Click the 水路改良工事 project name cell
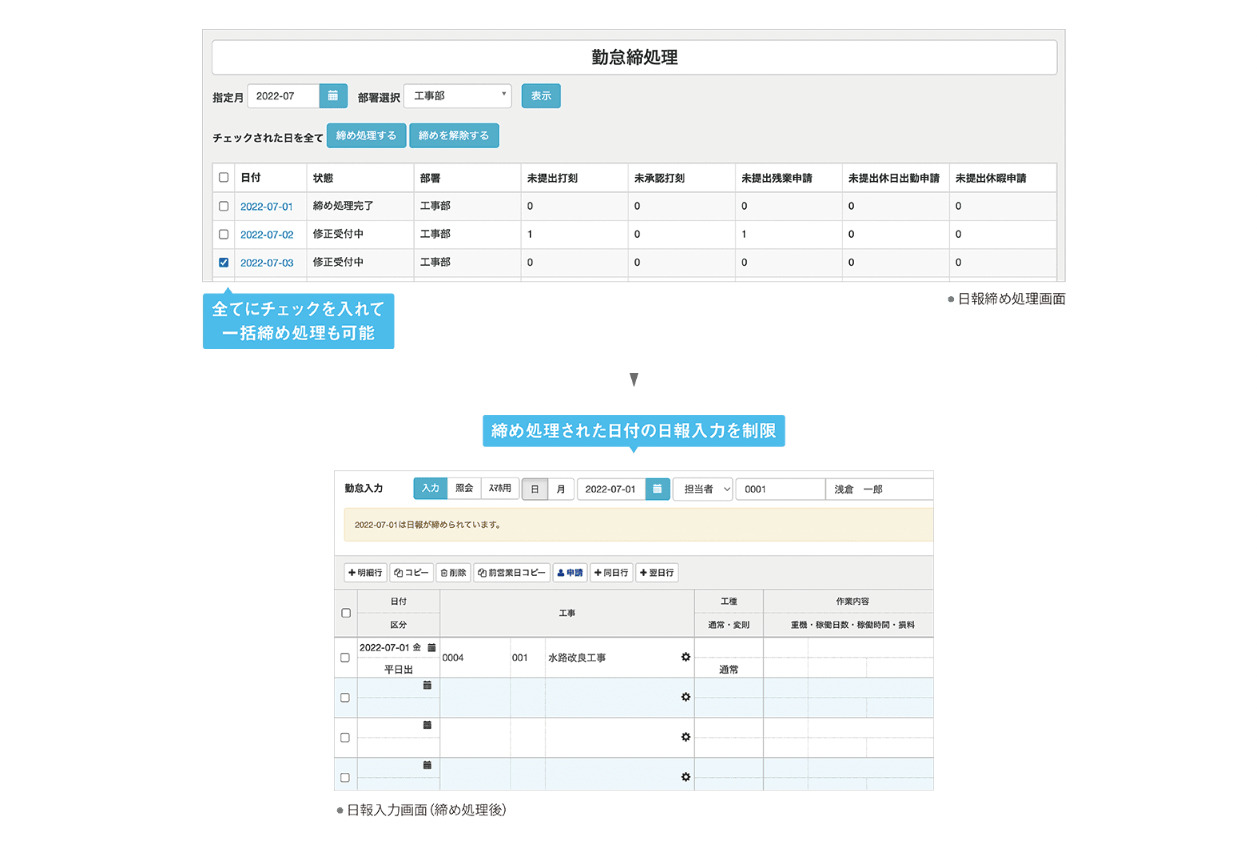 577,658
